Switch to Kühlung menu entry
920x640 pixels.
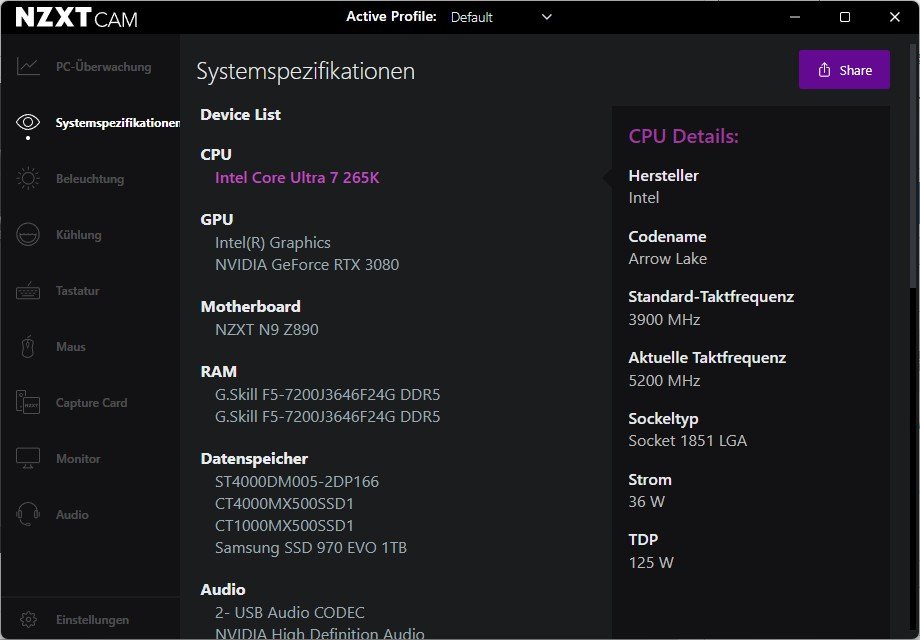(x=79, y=235)
